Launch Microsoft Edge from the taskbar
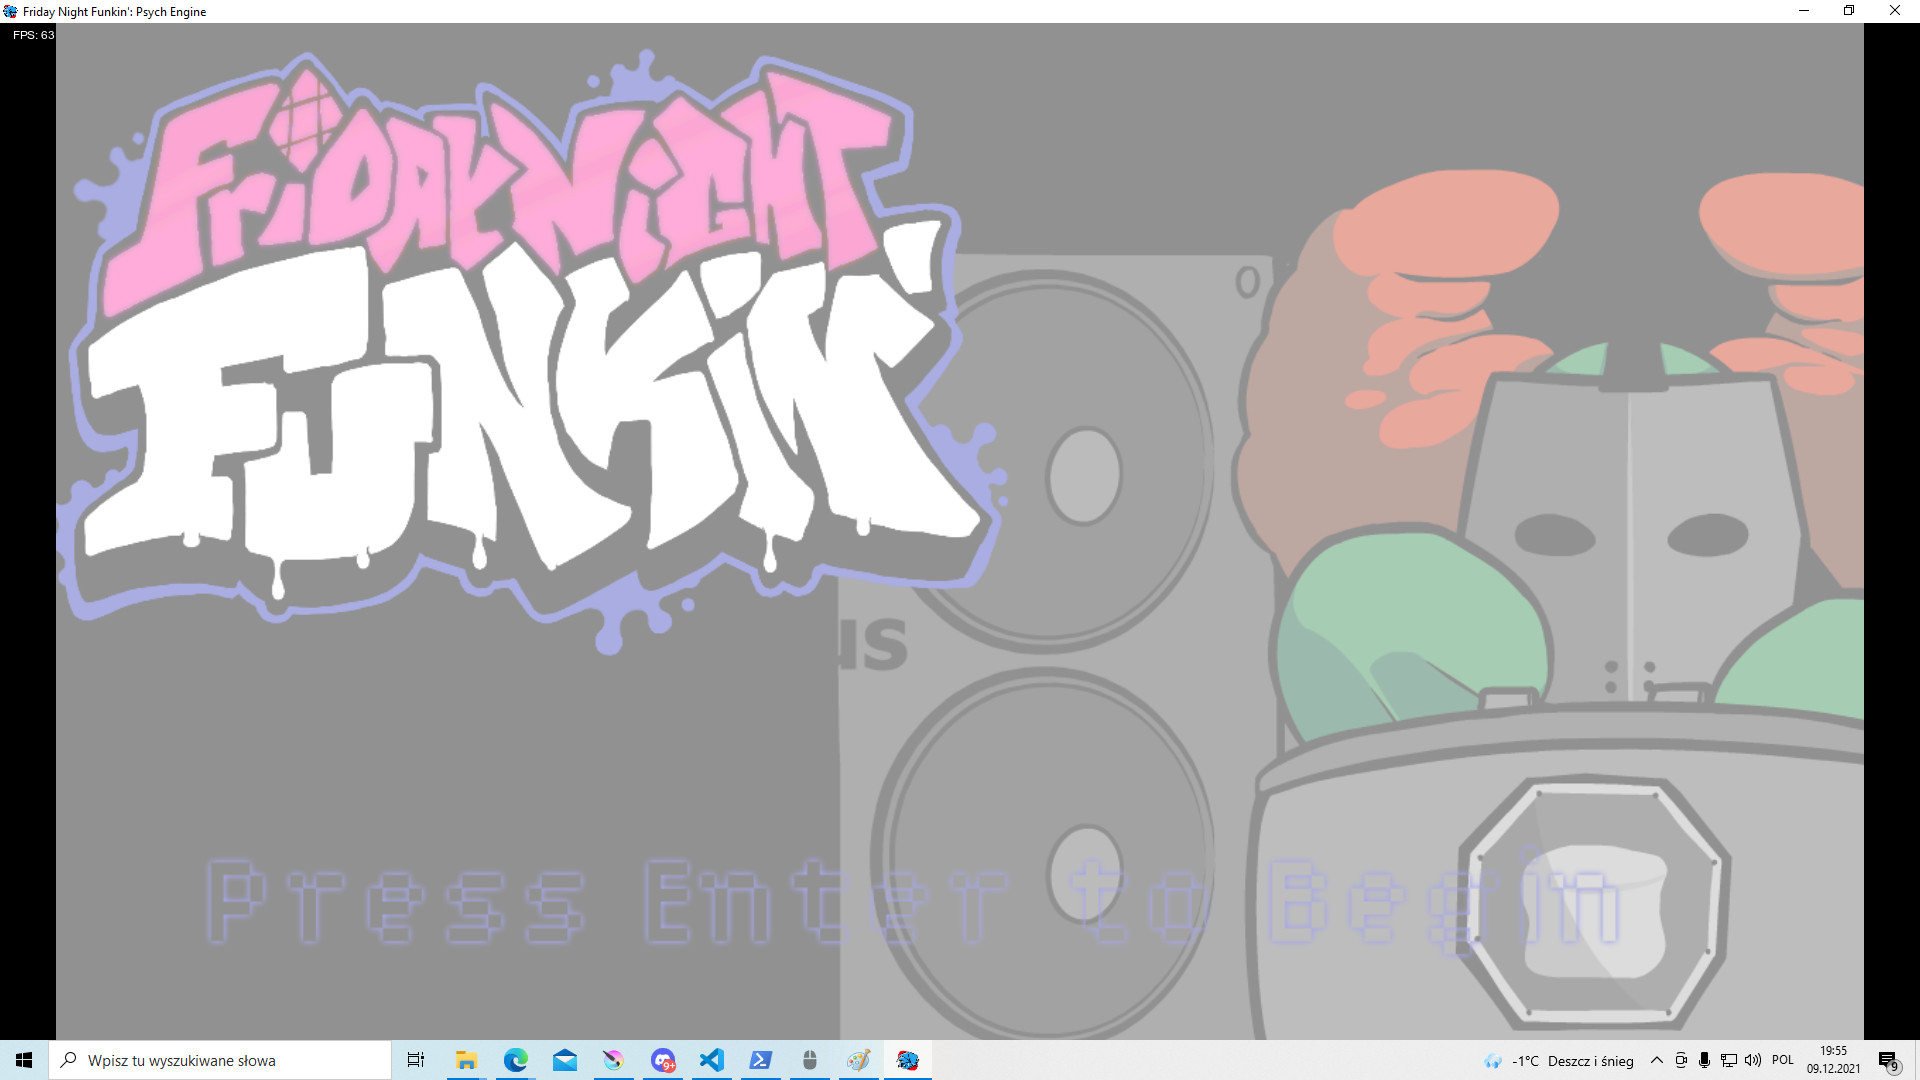Viewport: 1920px width, 1080px height. pos(515,1060)
